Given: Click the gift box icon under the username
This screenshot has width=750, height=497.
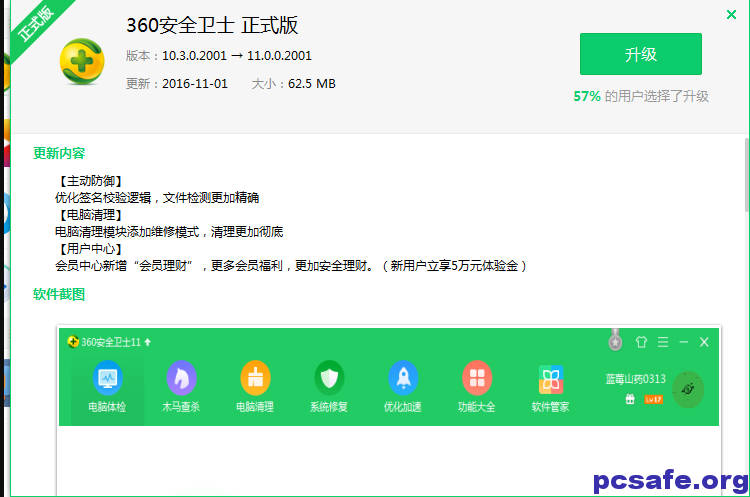Looking at the screenshot, I should pyautogui.click(x=630, y=398).
